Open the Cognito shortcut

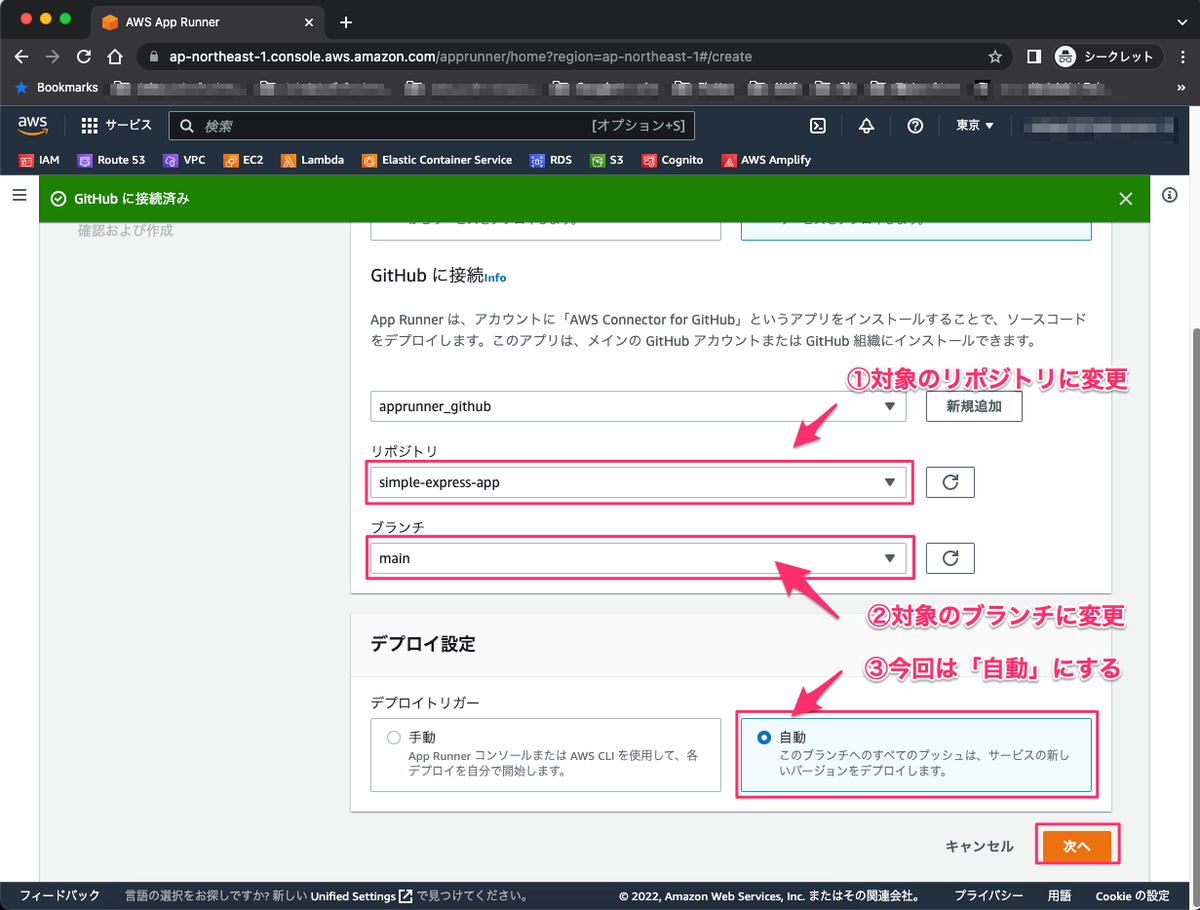pos(672,160)
